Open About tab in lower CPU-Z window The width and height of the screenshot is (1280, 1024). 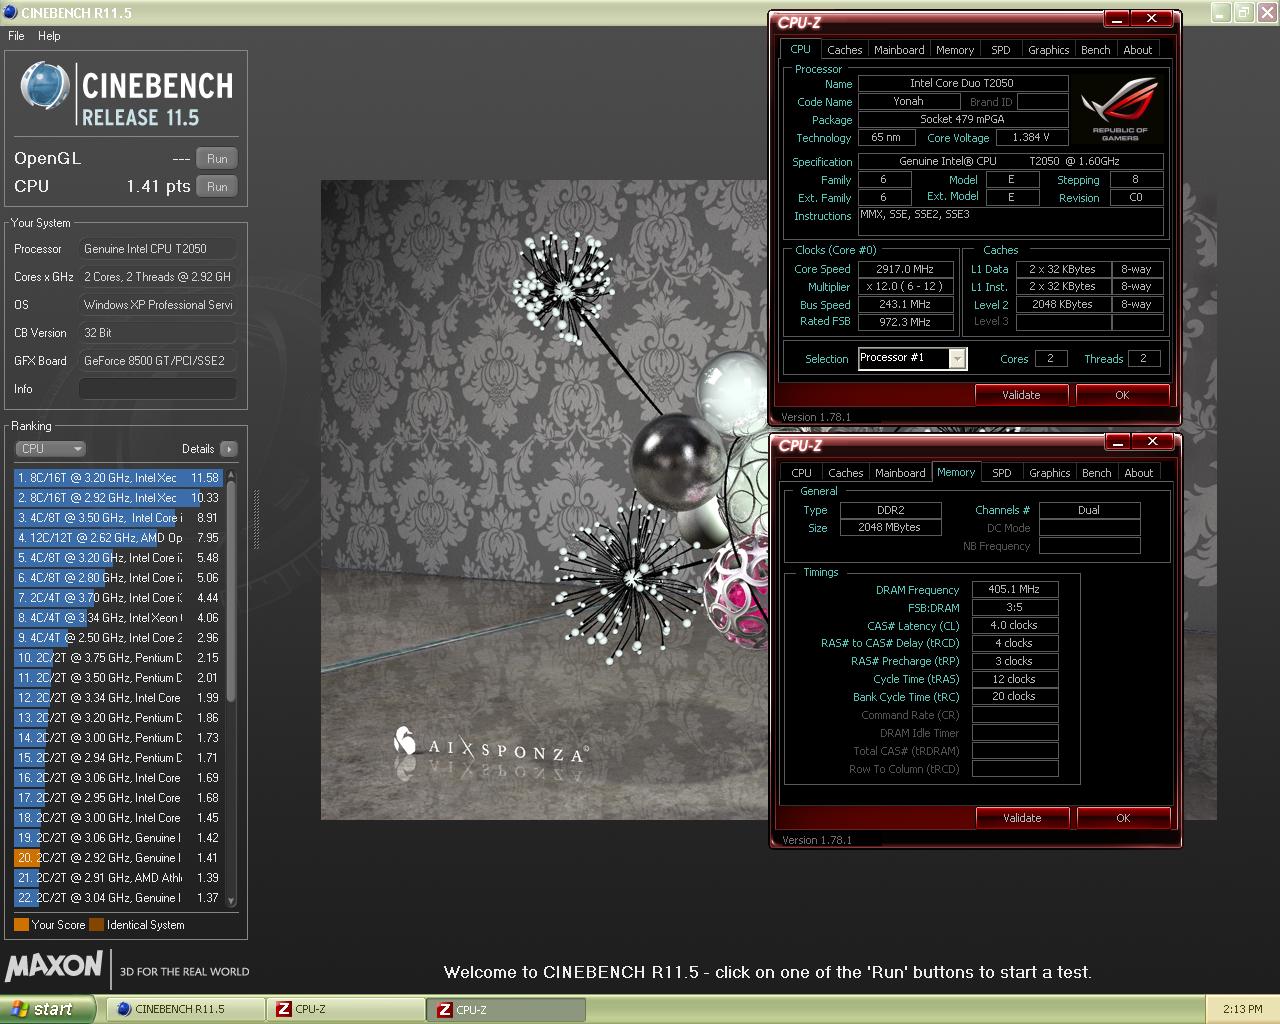(1139, 473)
